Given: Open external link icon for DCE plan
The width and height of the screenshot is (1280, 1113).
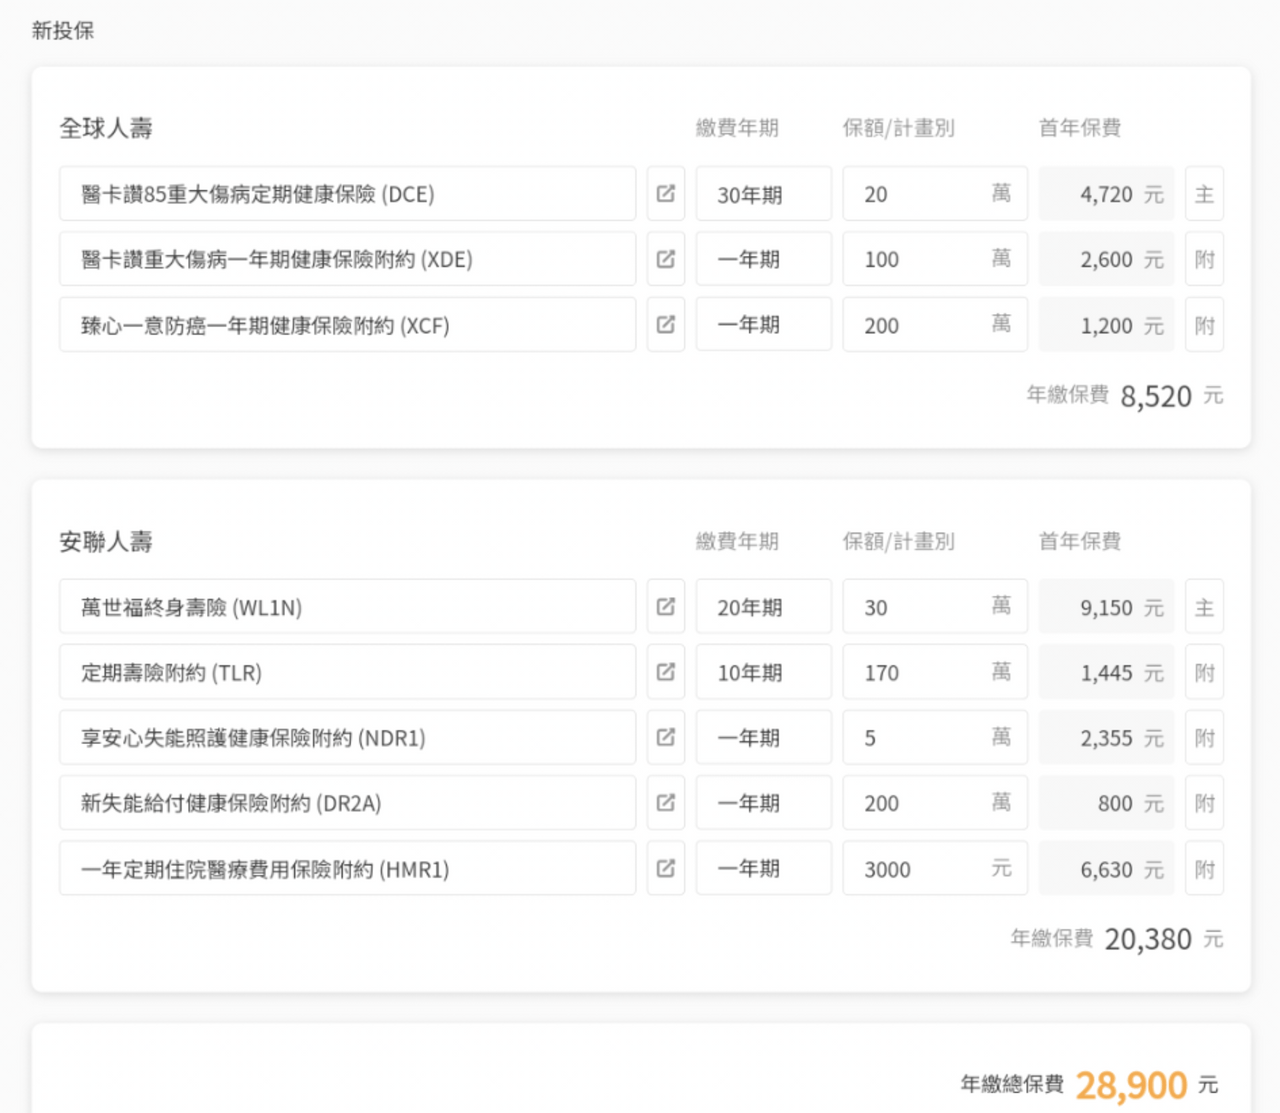Looking at the screenshot, I should (x=665, y=194).
